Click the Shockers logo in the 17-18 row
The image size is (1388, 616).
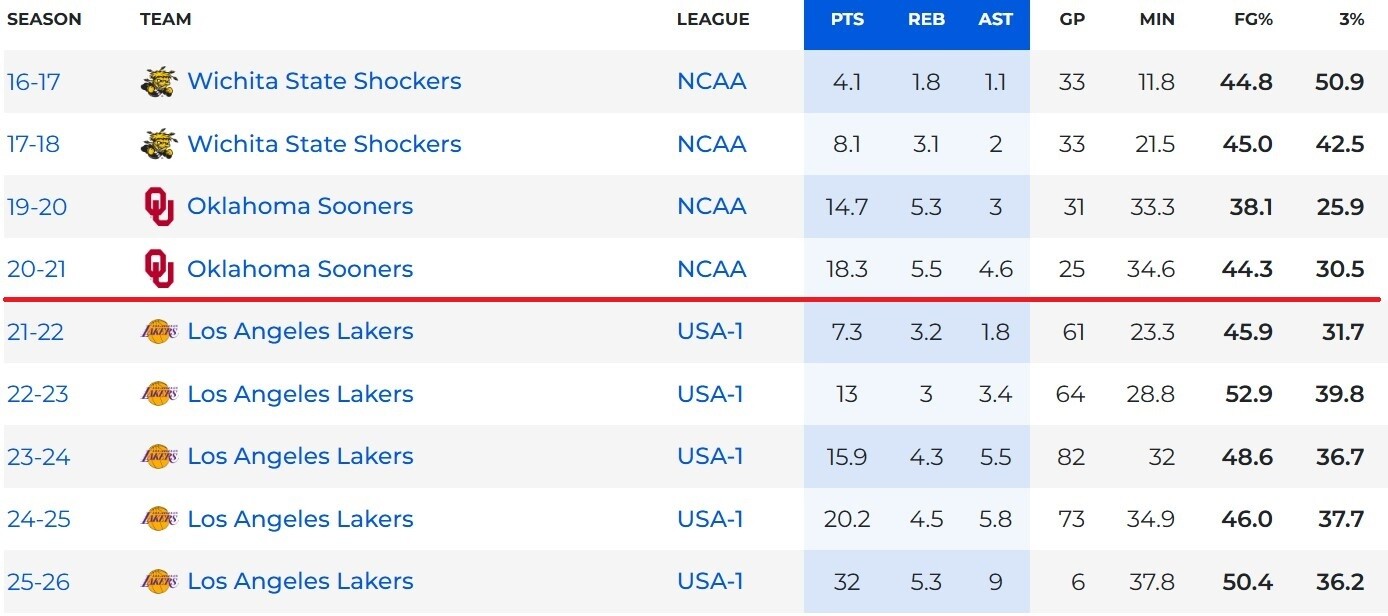pyautogui.click(x=159, y=144)
